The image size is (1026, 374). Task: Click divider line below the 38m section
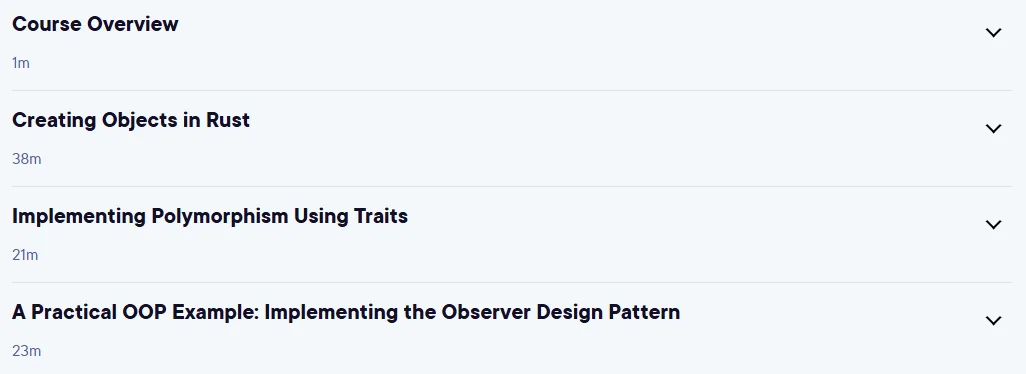coord(512,186)
